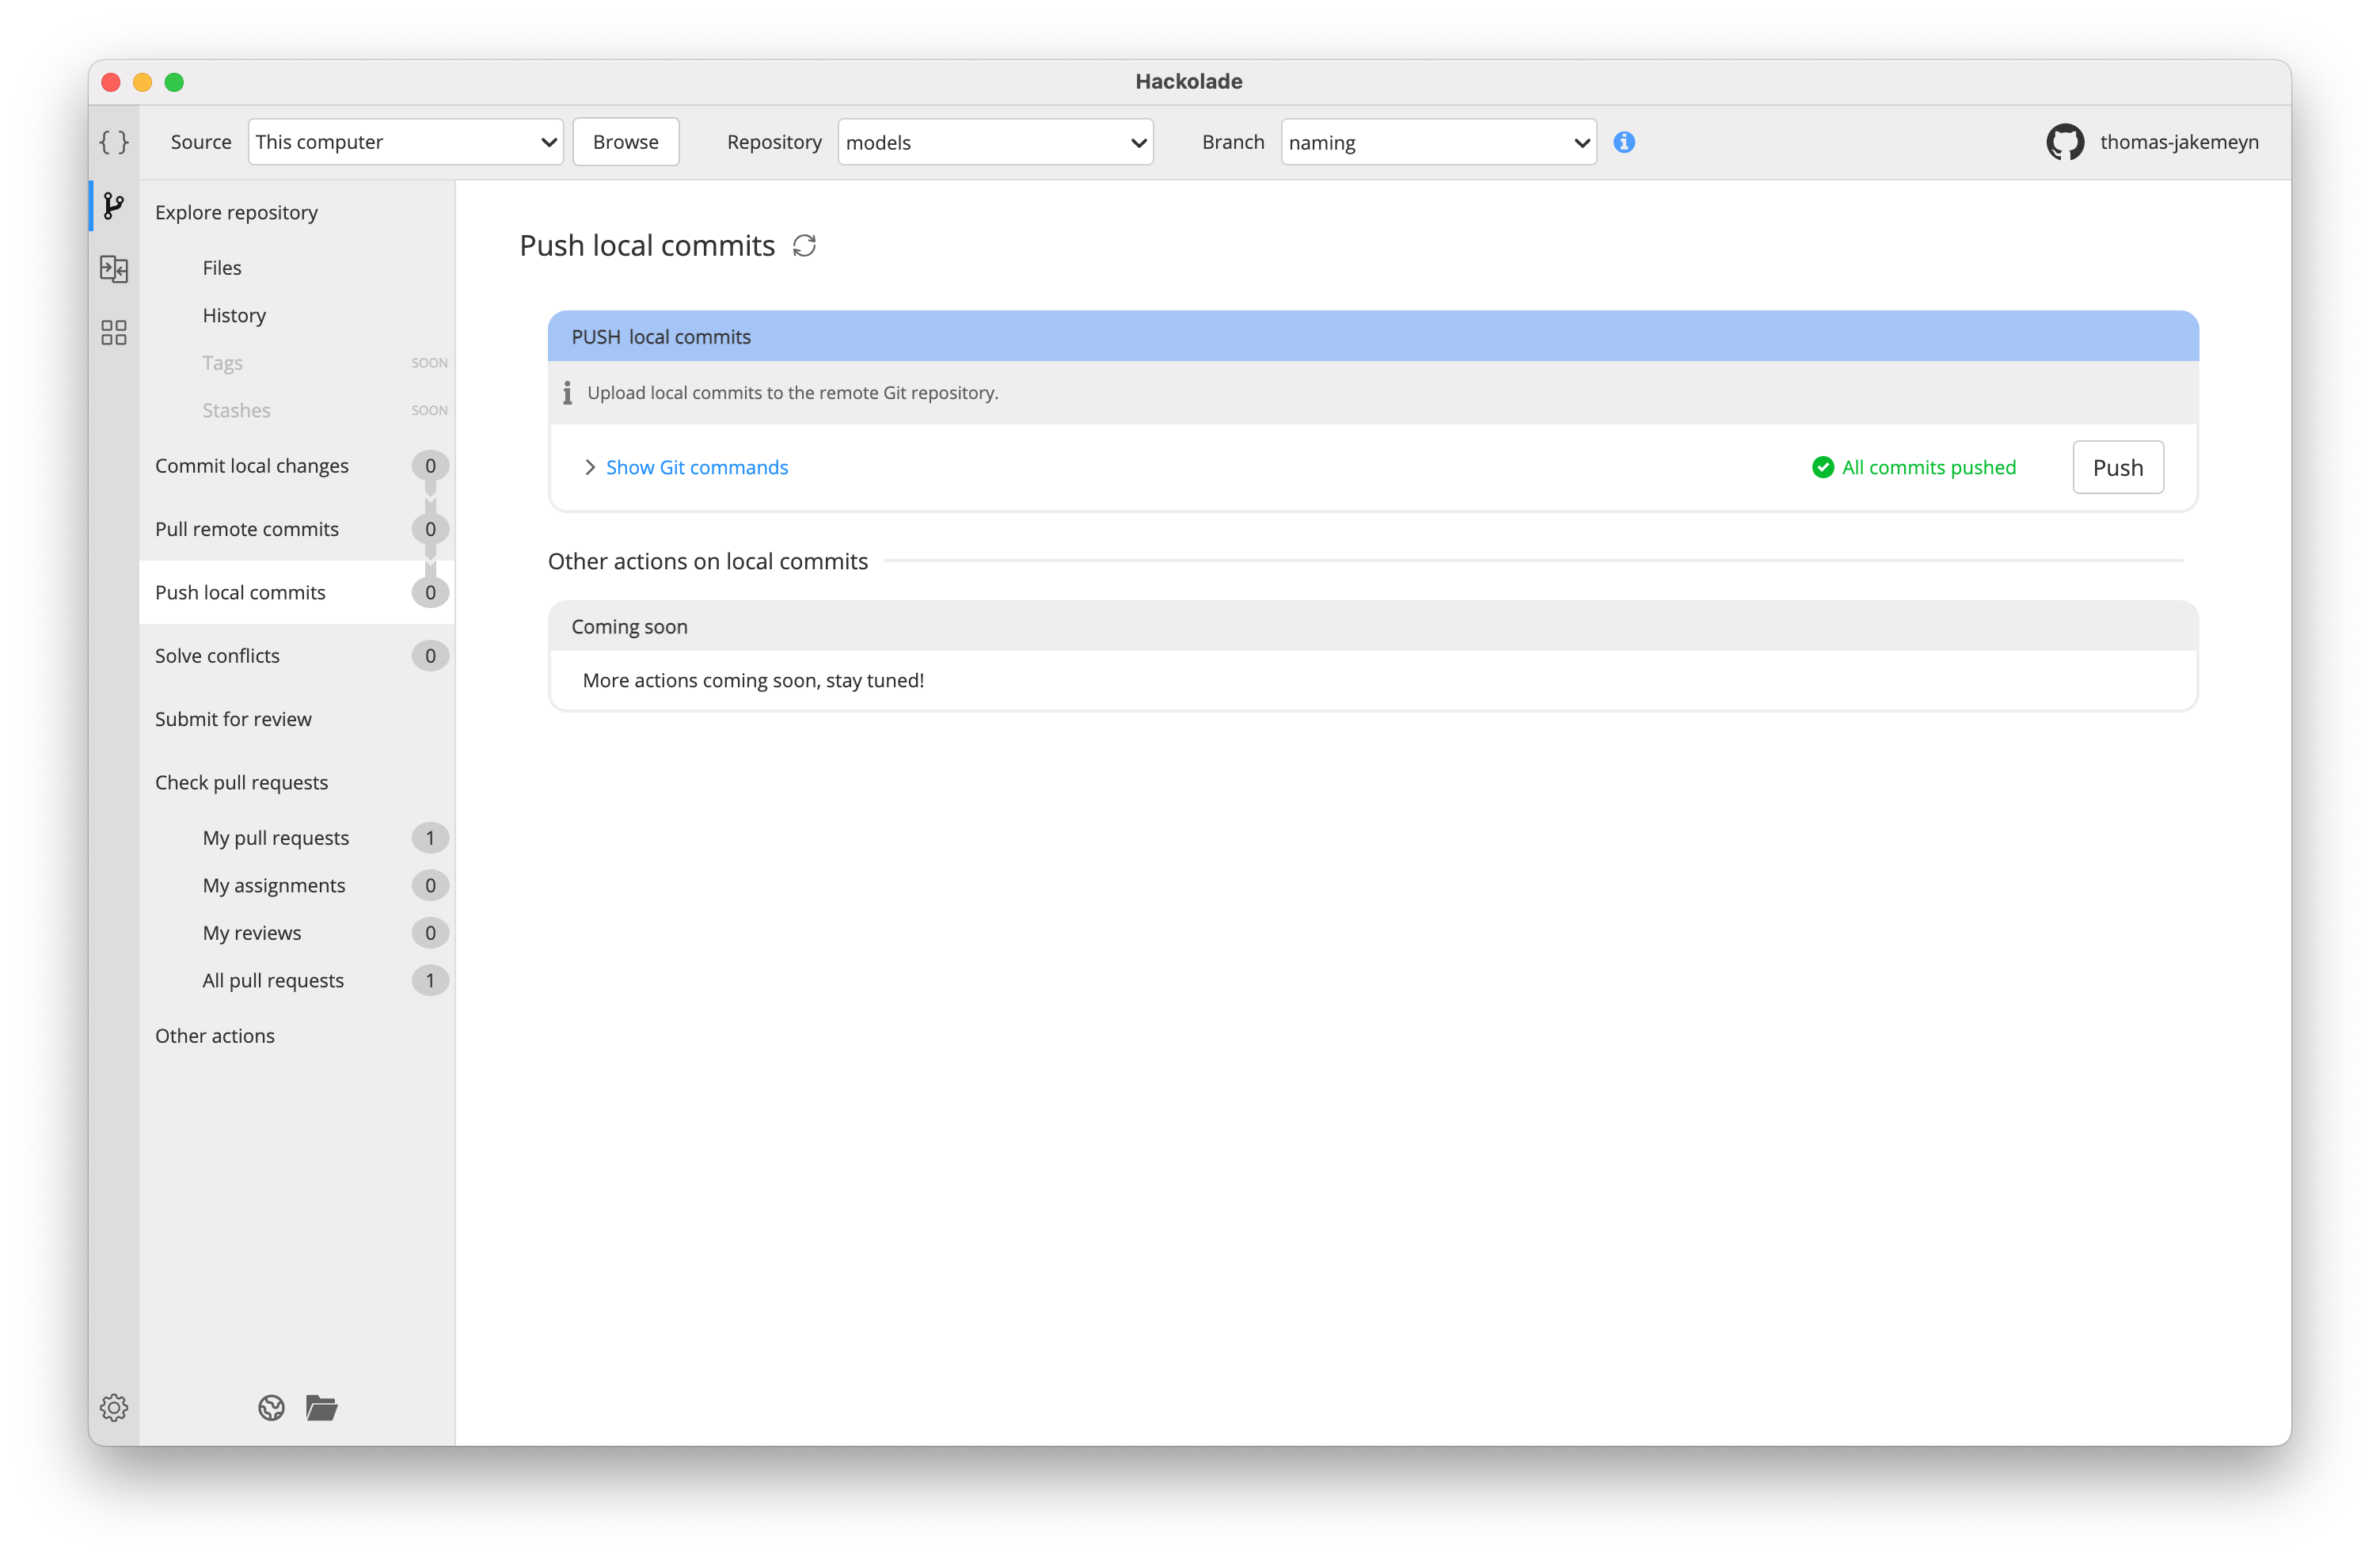Open settings gear icon at bottom left

point(114,1407)
